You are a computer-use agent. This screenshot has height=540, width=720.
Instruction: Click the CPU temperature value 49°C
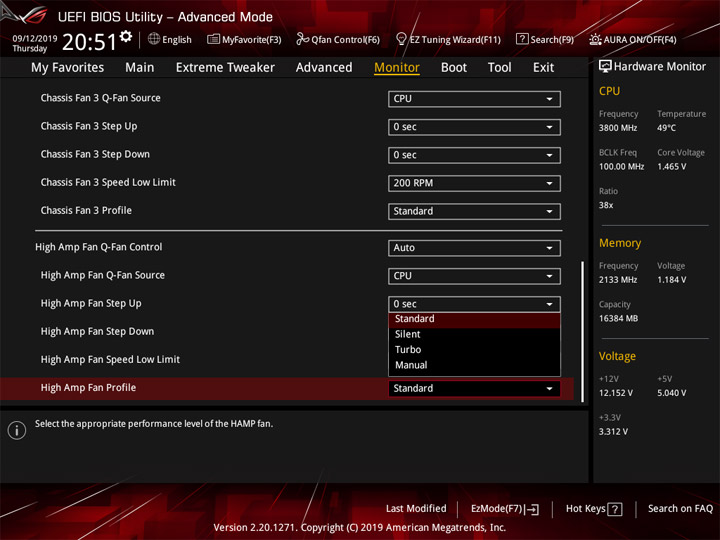666,128
